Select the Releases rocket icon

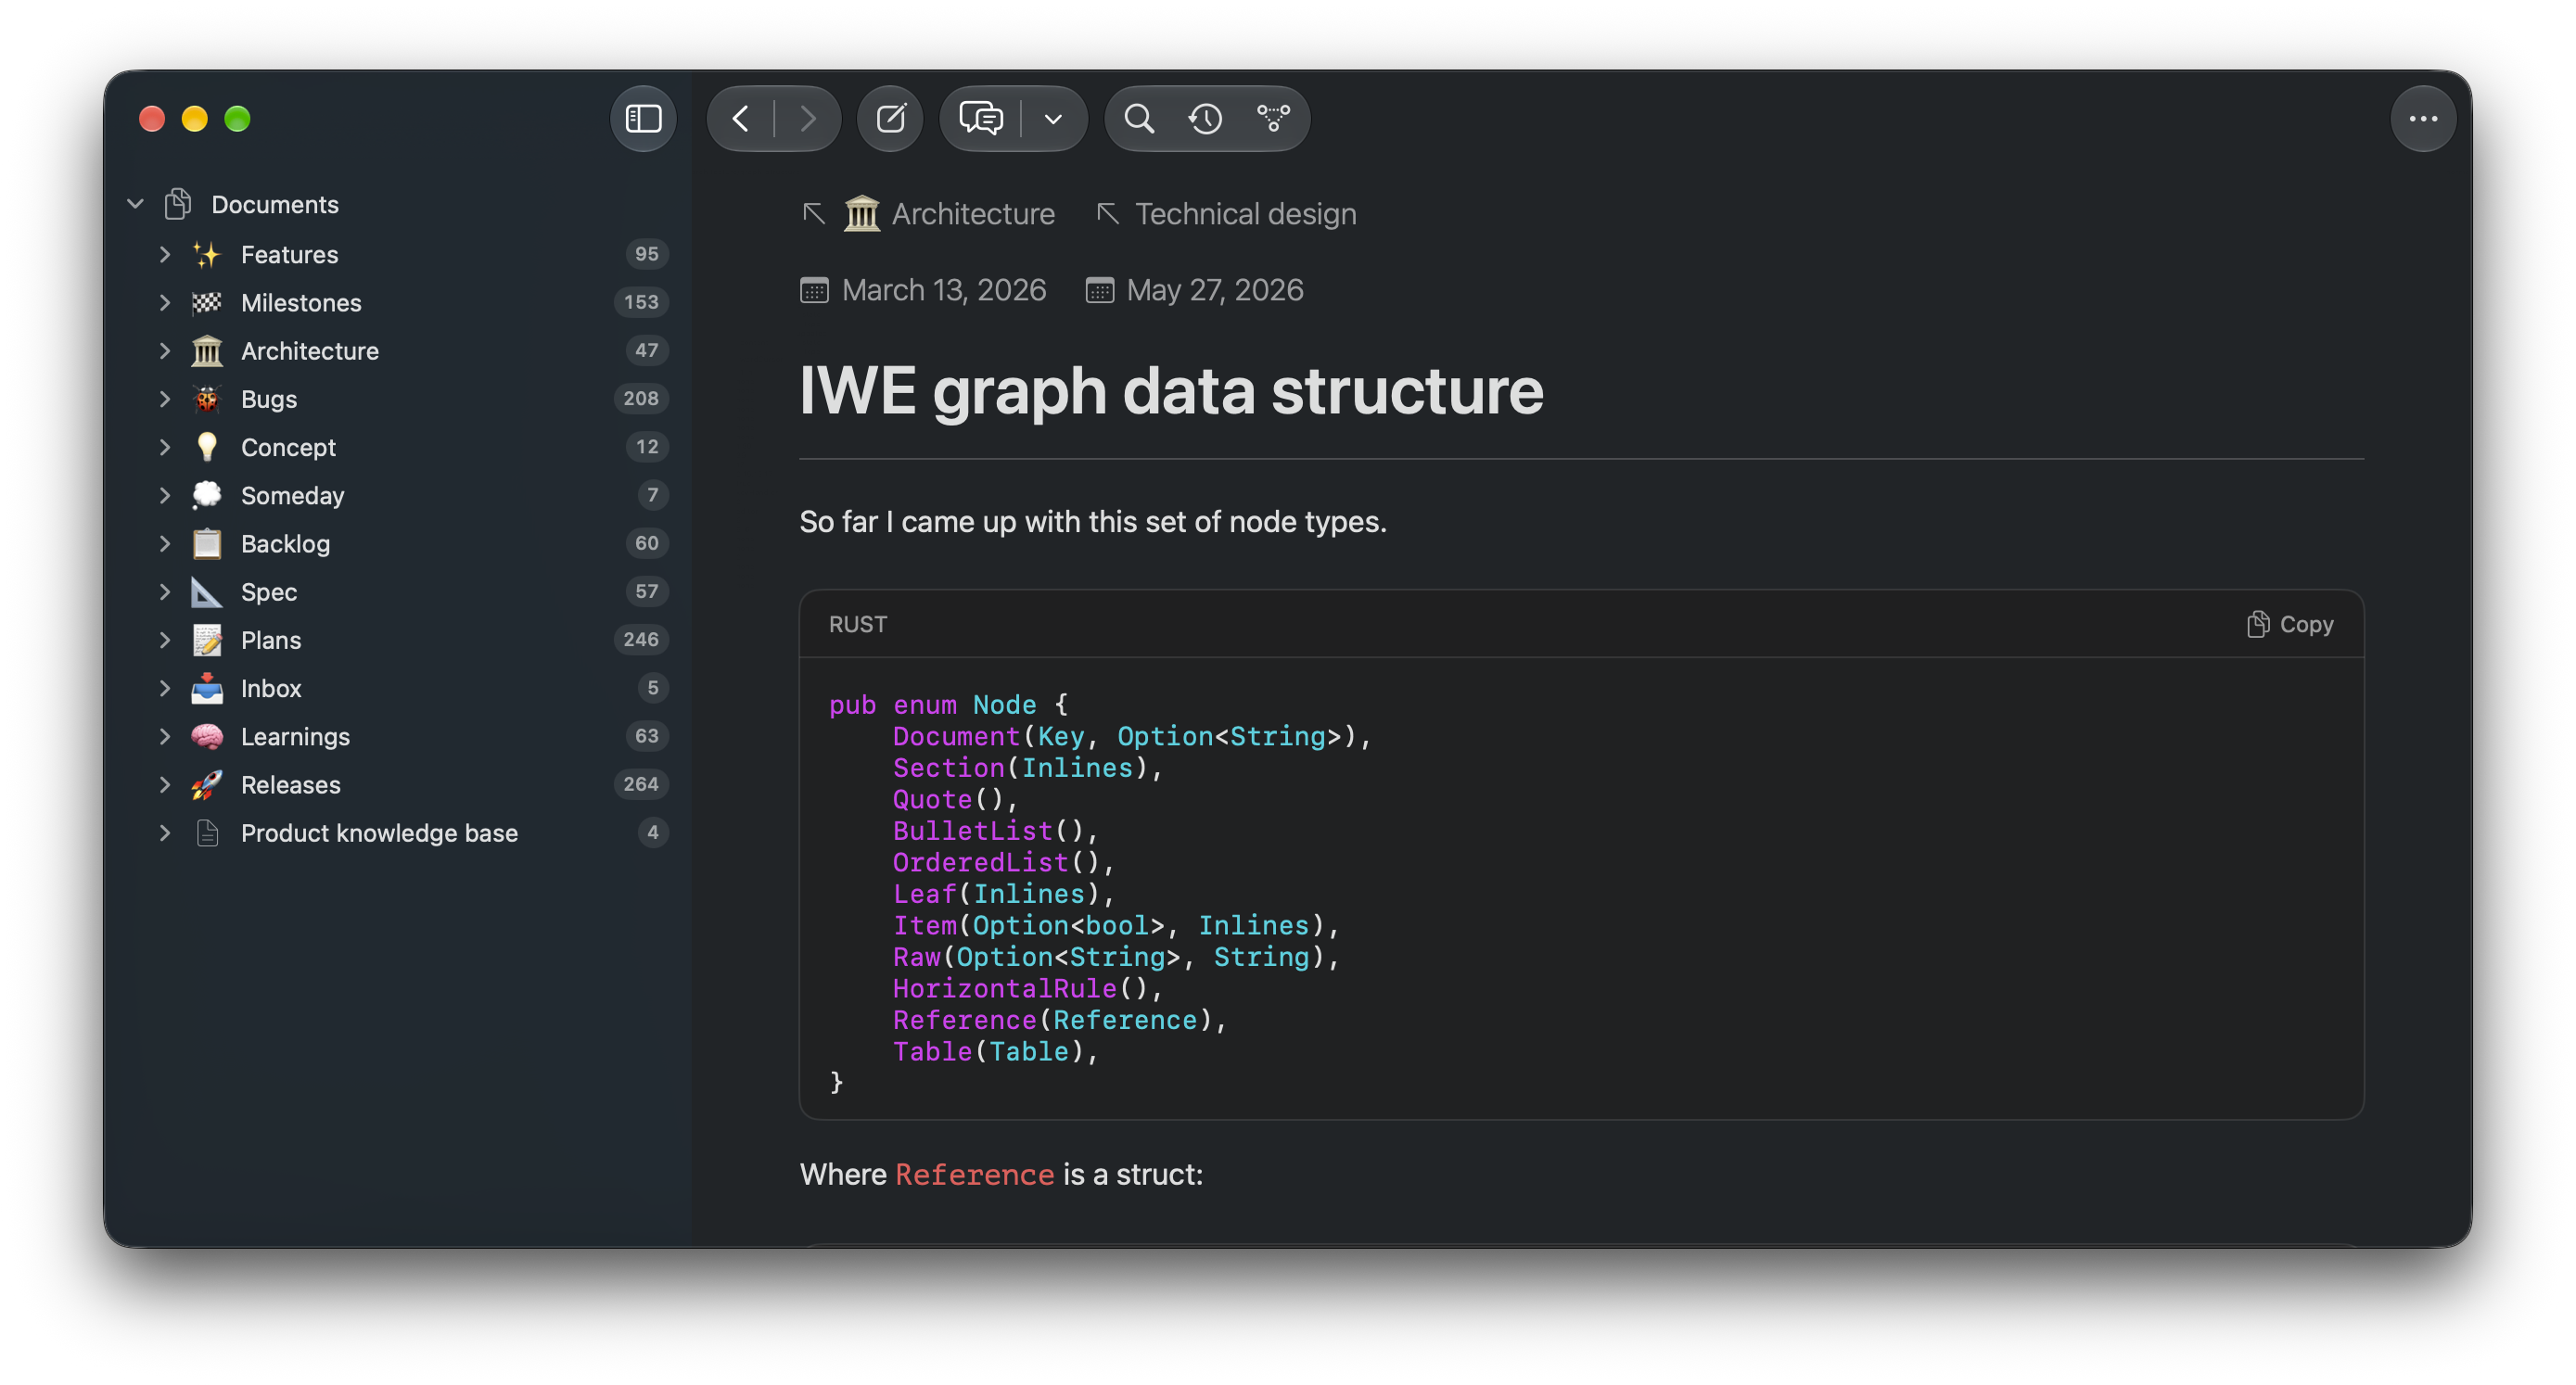pyautogui.click(x=207, y=784)
